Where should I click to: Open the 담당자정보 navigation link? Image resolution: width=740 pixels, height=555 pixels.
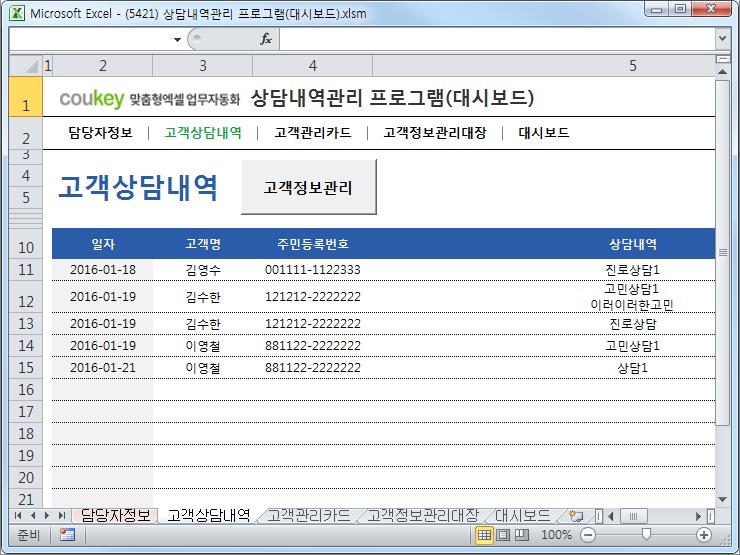pos(101,133)
